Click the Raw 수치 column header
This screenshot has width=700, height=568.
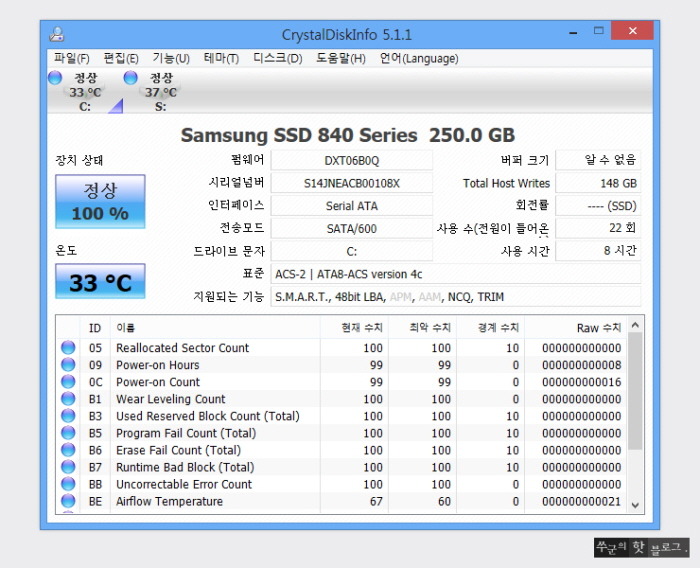(575, 328)
